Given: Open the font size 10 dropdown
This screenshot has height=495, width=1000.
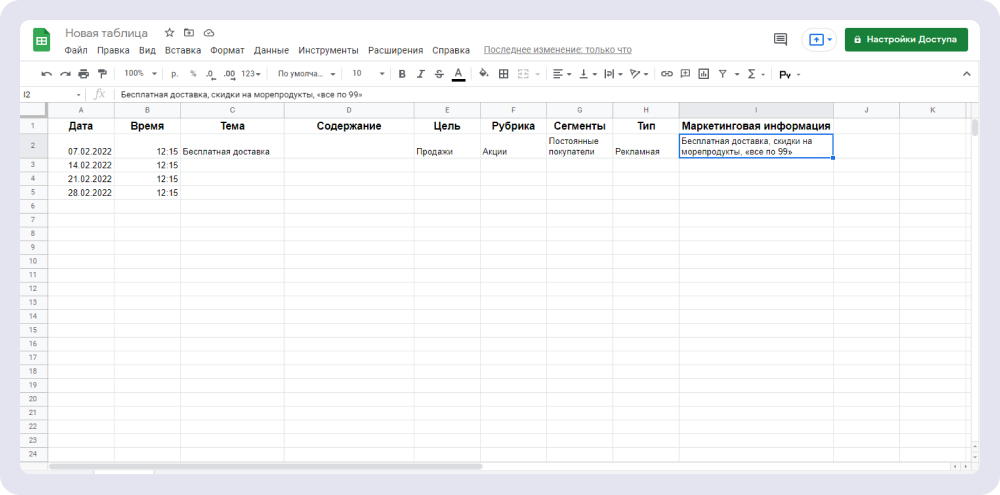Looking at the screenshot, I should [369, 74].
